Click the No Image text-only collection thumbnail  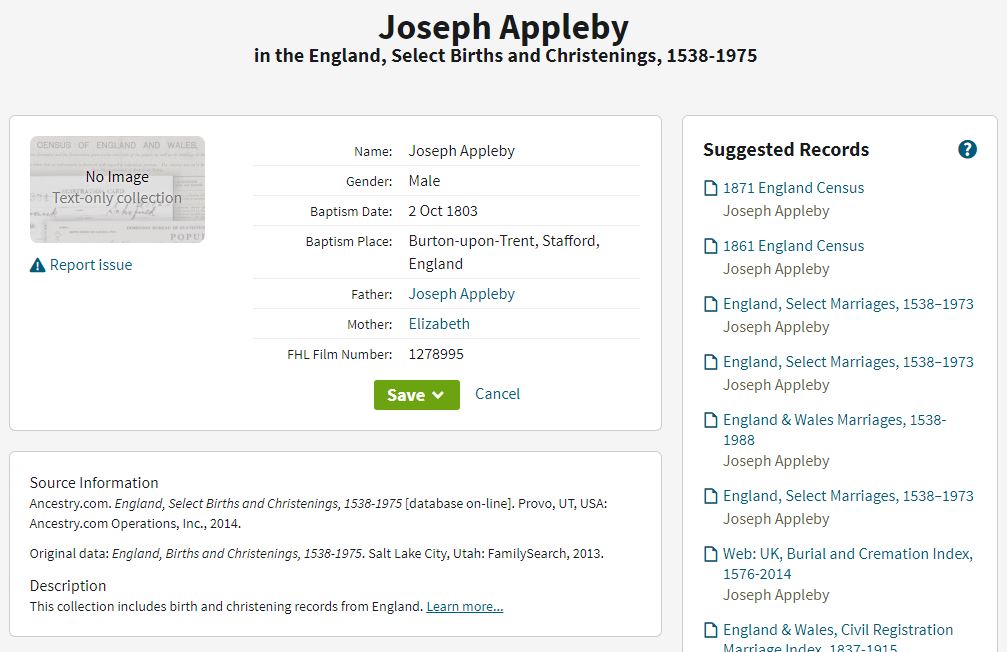coord(118,189)
